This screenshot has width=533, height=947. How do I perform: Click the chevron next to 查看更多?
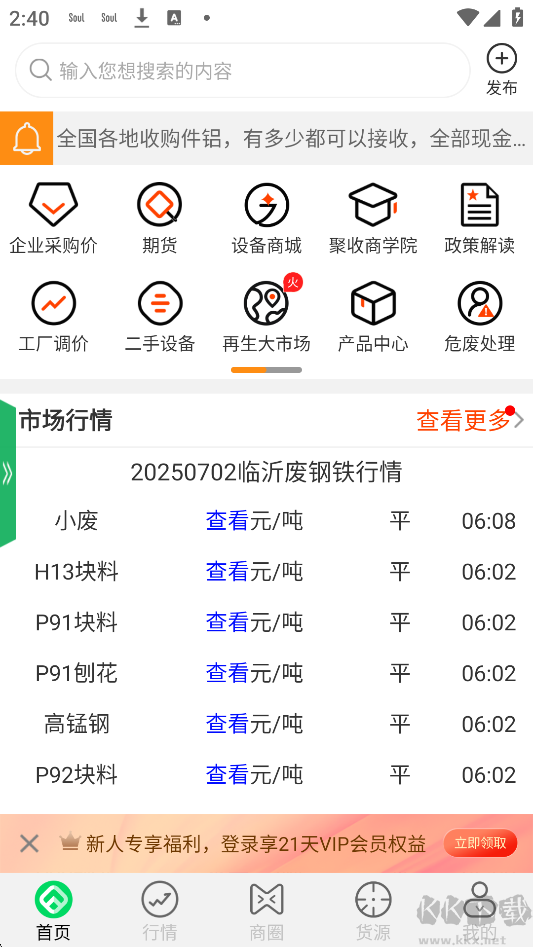tap(519, 420)
